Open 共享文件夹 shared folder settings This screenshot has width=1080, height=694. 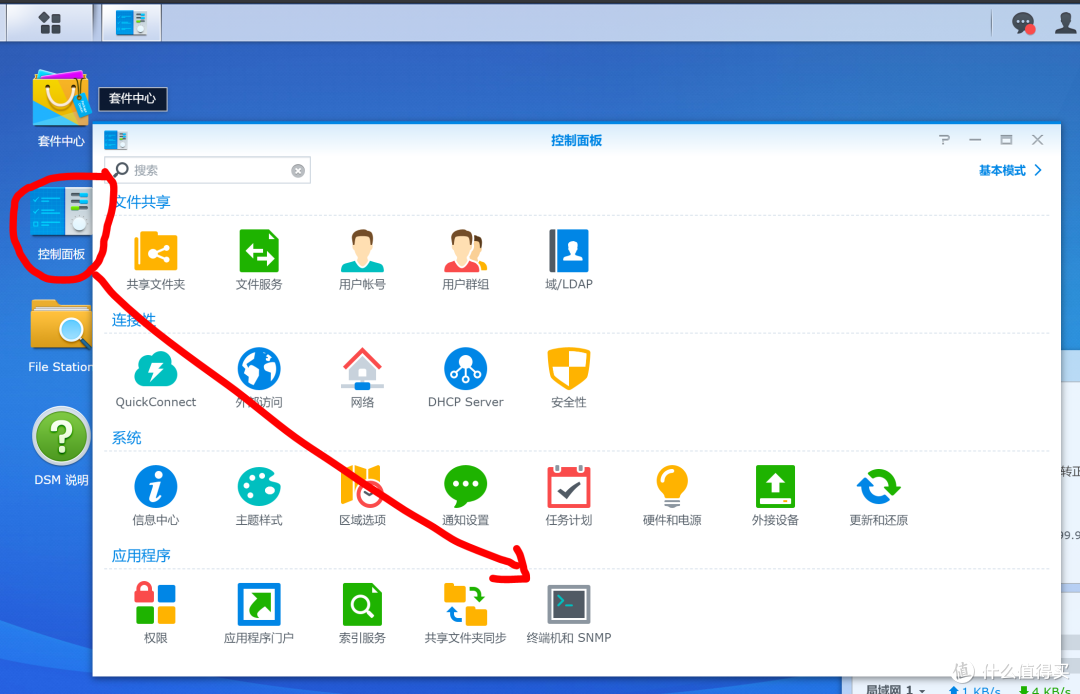[156, 260]
